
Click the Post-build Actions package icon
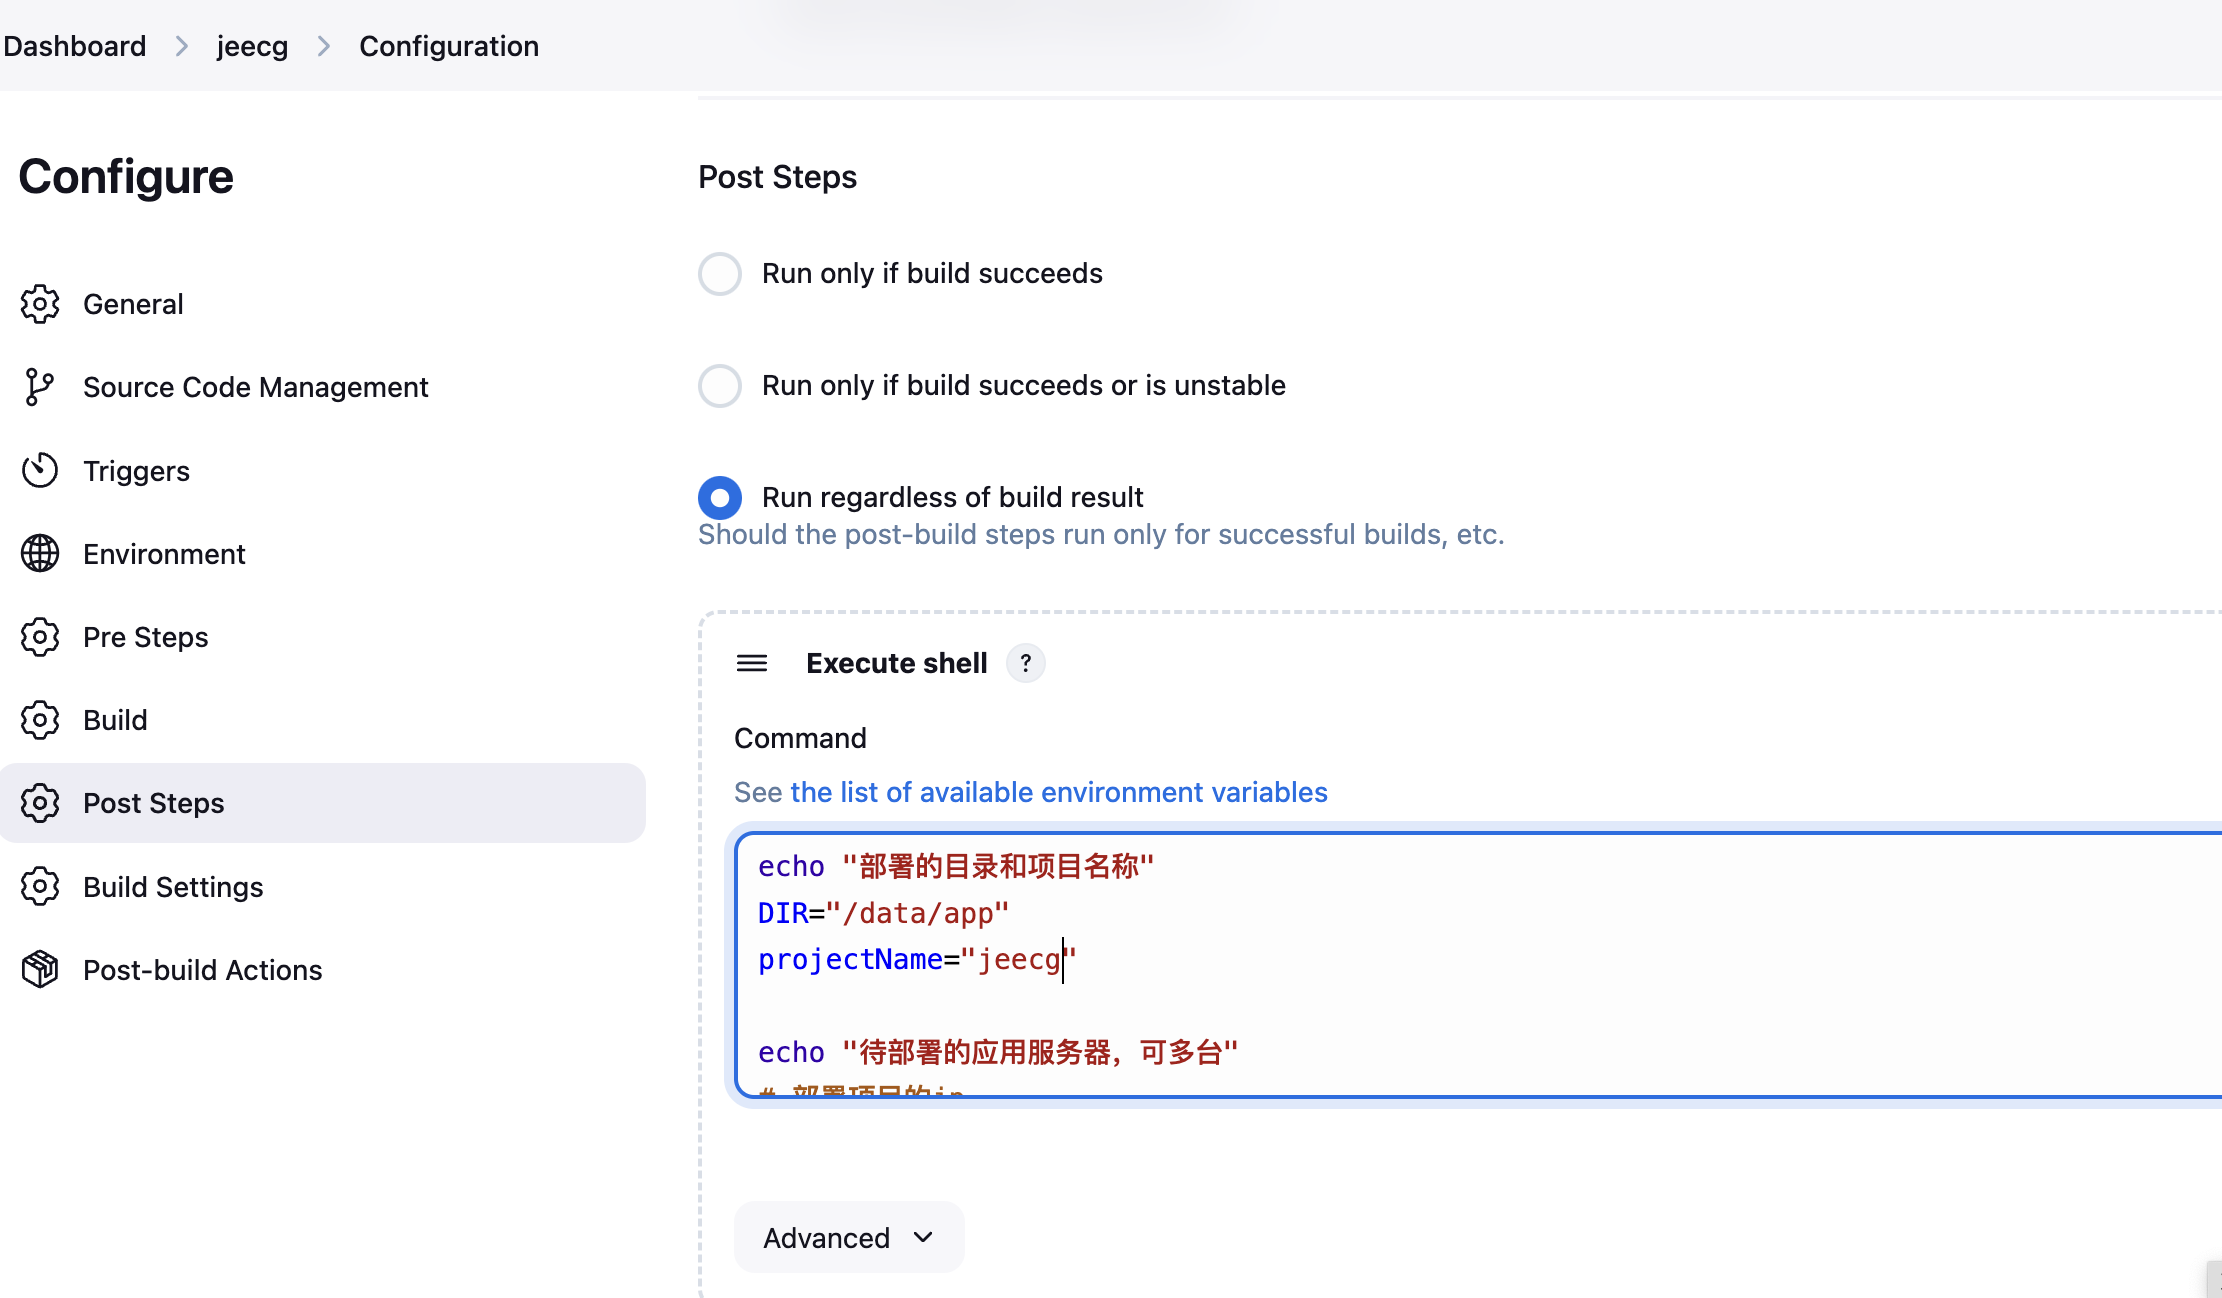click(x=40, y=969)
